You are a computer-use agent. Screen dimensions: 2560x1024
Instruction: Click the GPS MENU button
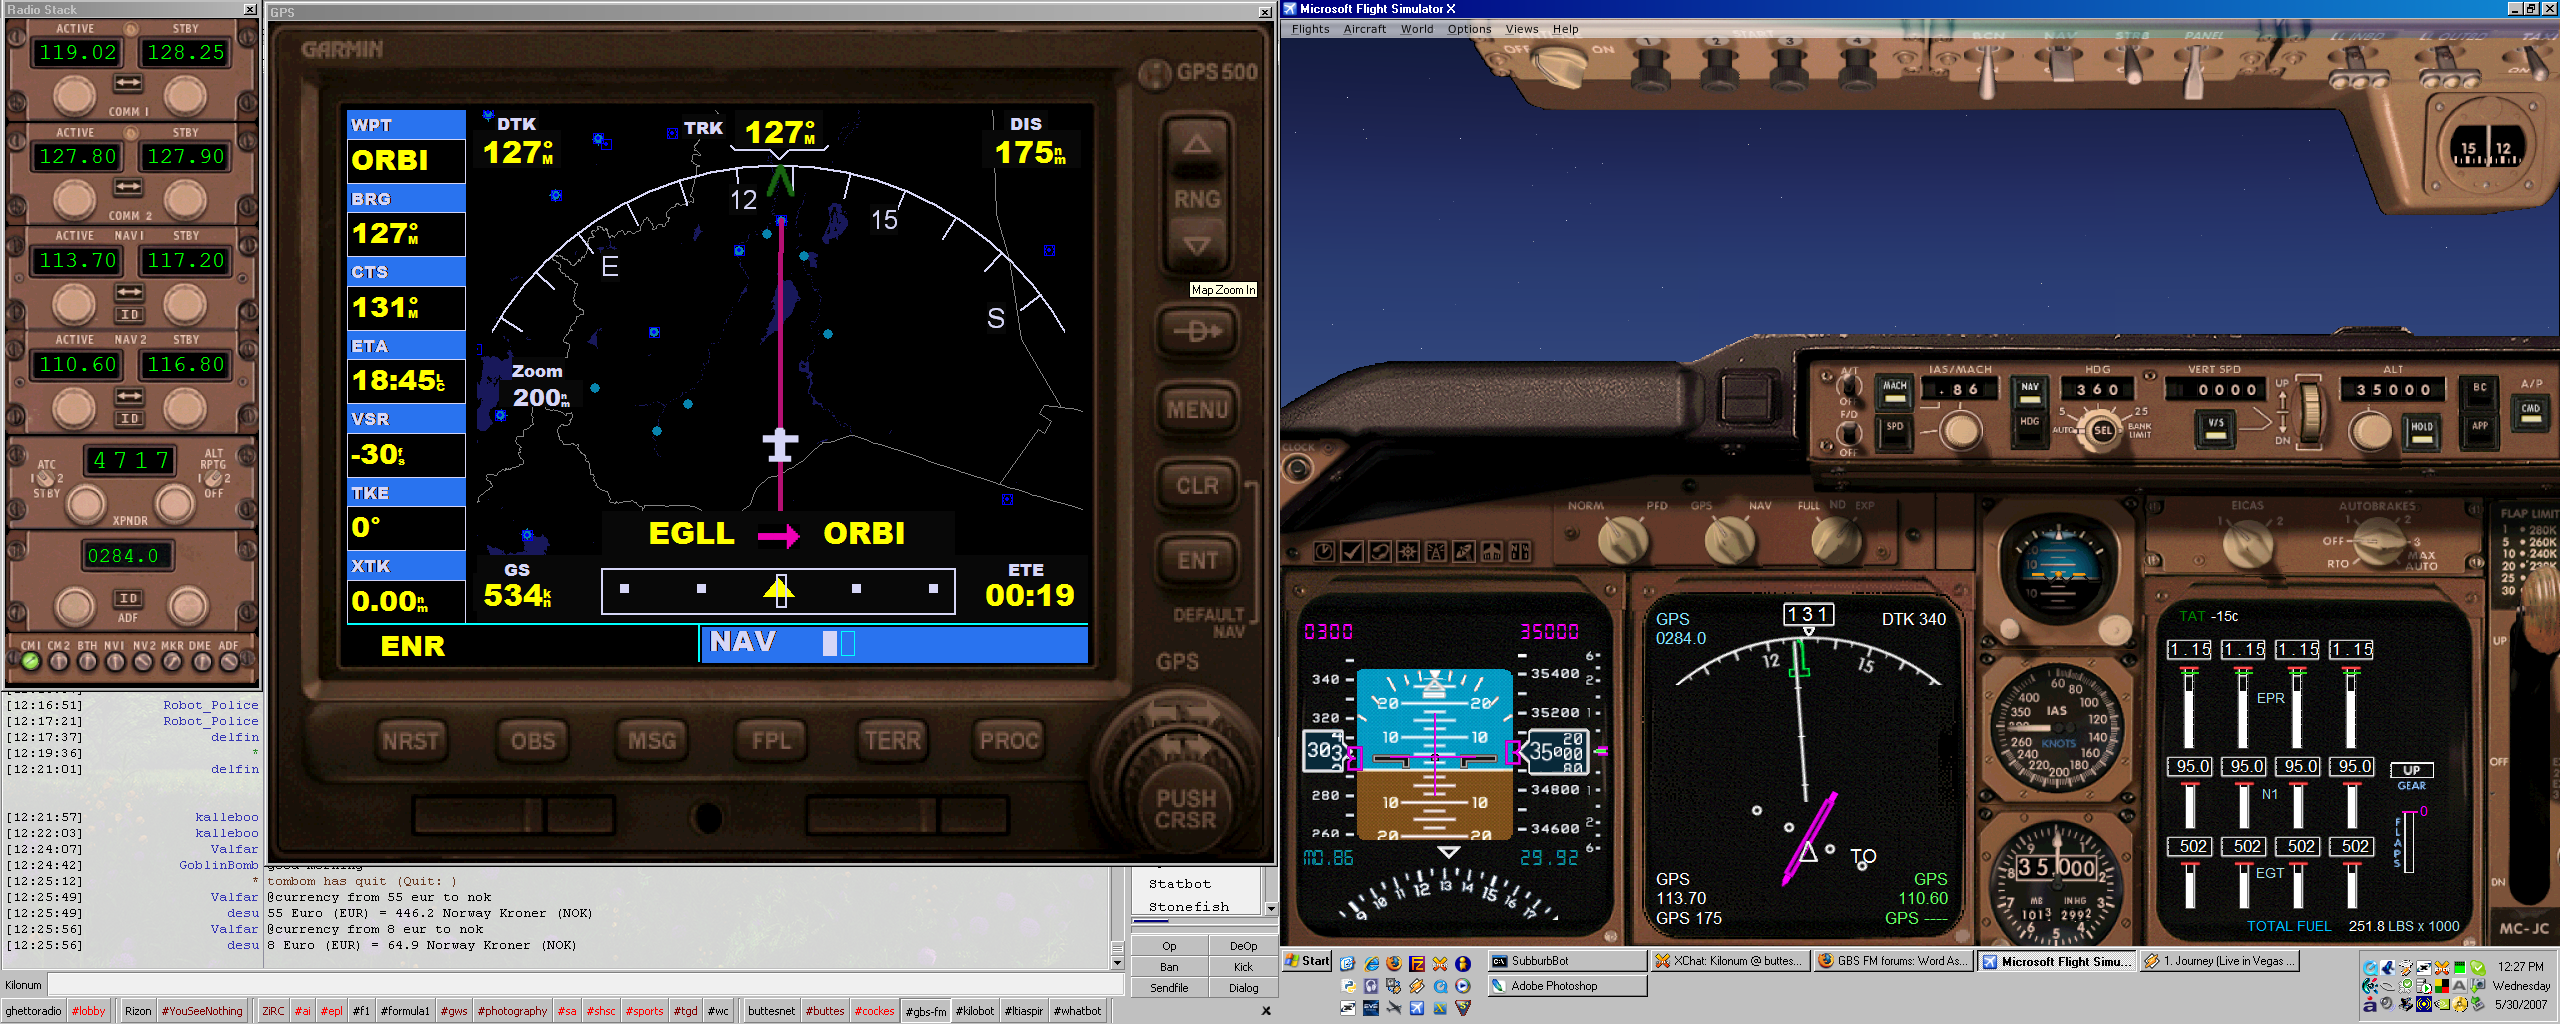click(x=1197, y=409)
